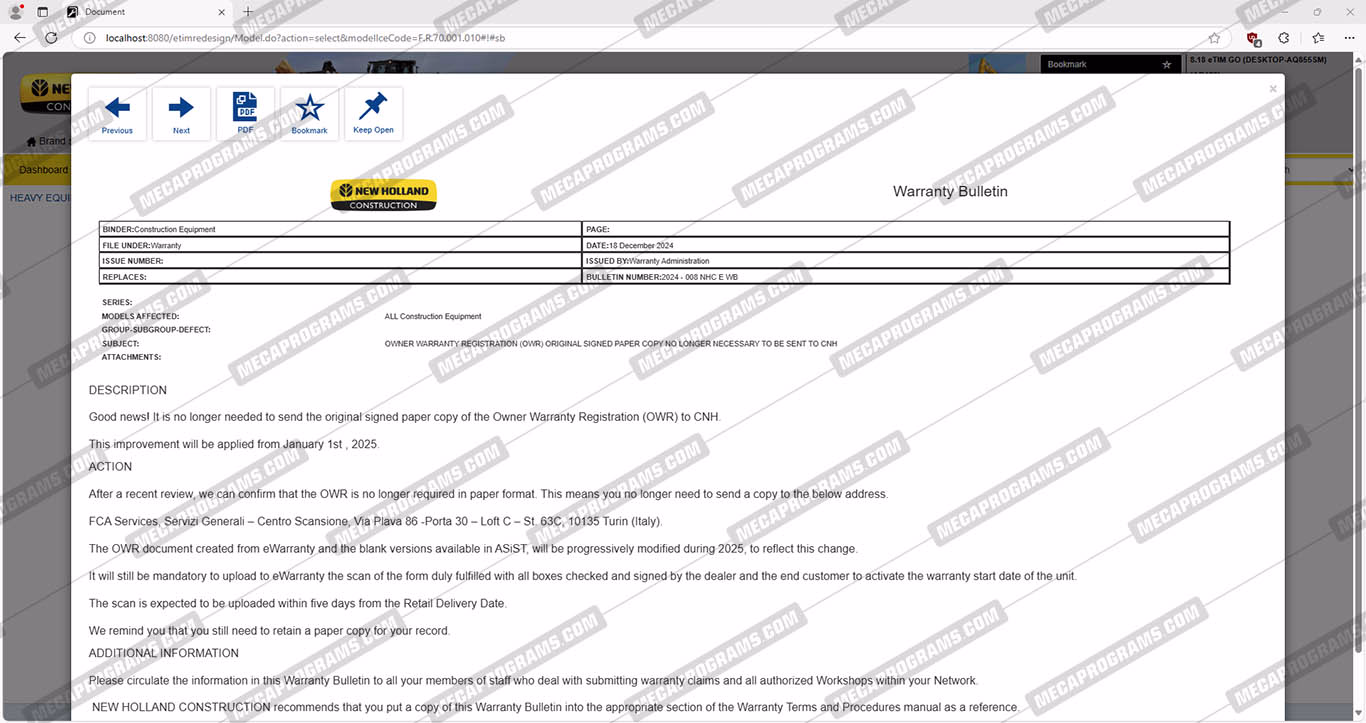
Task: Go to the Previous bulletin
Action: [x=117, y=114]
